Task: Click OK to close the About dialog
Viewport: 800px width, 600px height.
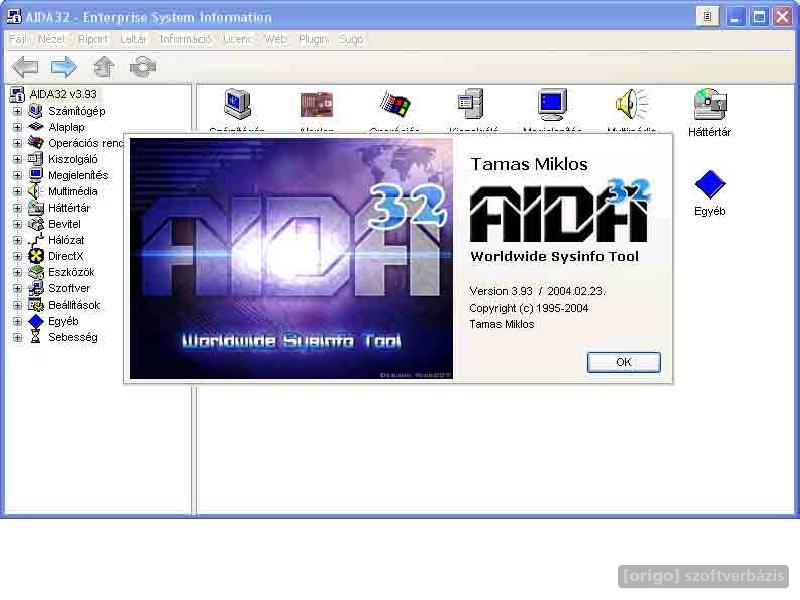Action: (x=623, y=362)
